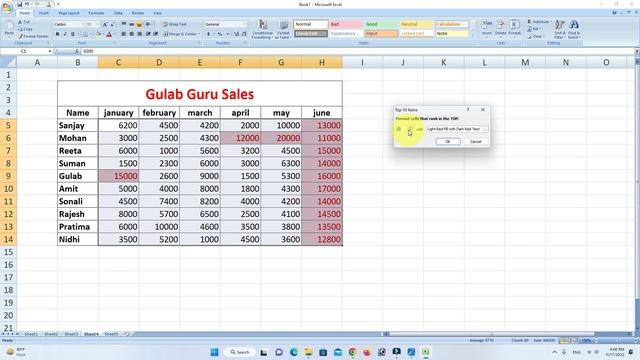Switch to Formulas tab
This screenshot has height=360, width=640.
pyautogui.click(x=96, y=13)
